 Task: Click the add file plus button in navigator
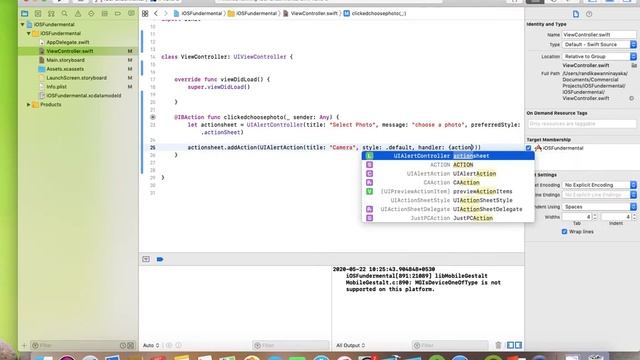[24, 345]
